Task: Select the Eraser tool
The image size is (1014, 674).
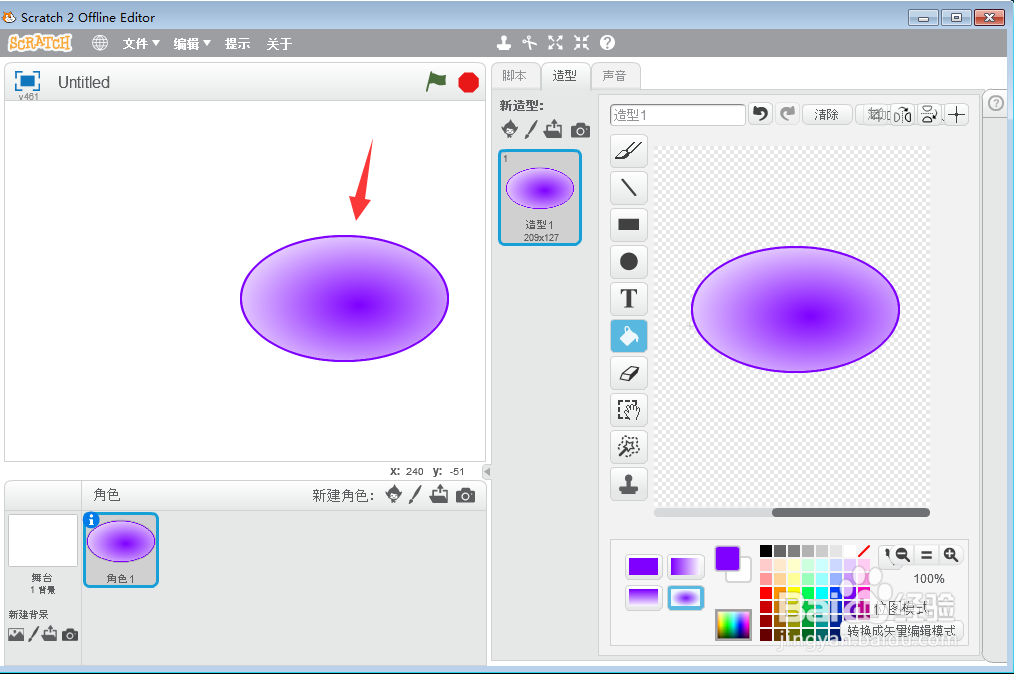Action: click(x=629, y=373)
